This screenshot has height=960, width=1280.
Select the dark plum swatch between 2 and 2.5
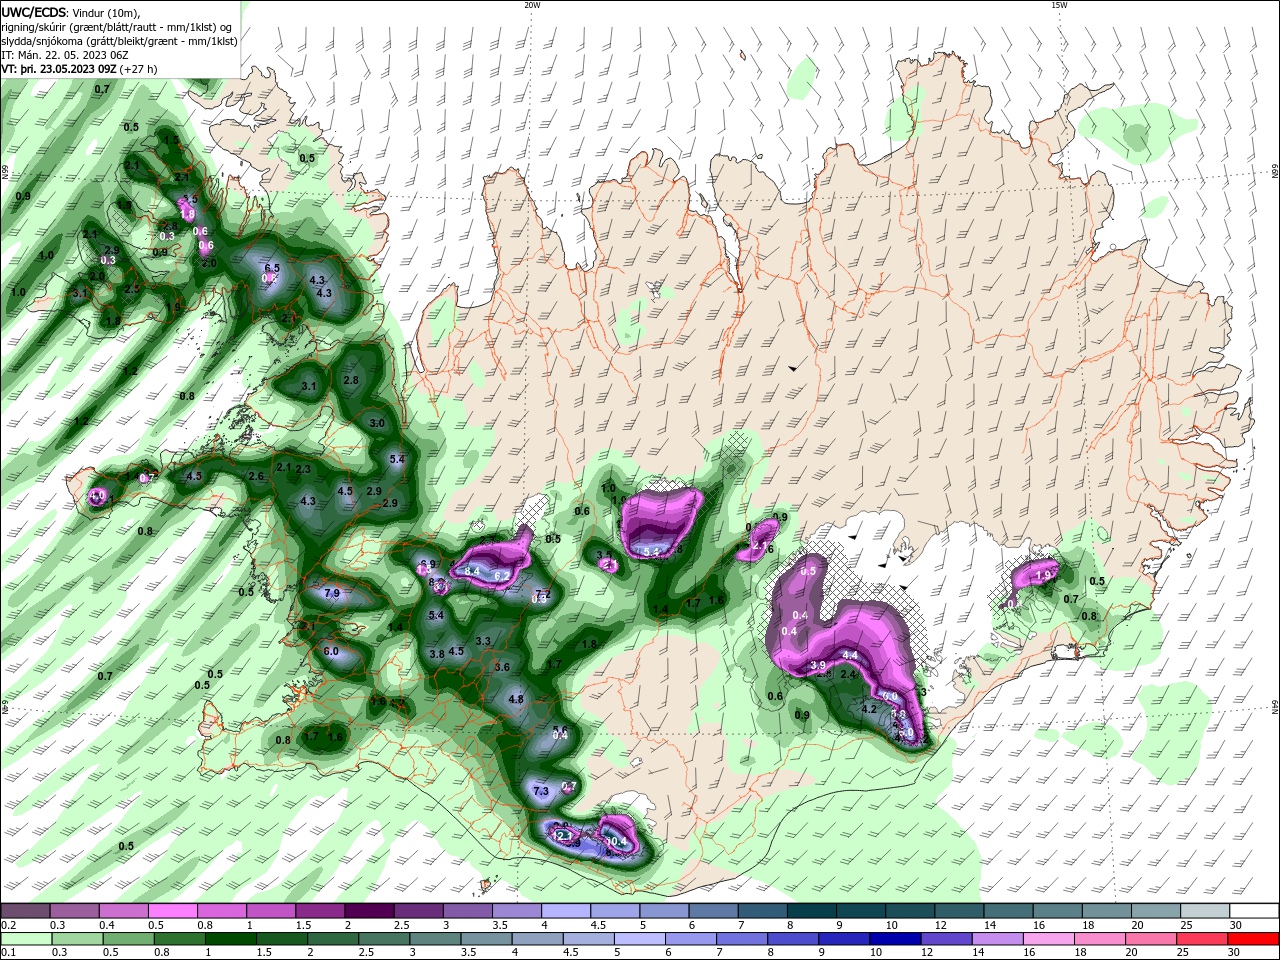368,911
